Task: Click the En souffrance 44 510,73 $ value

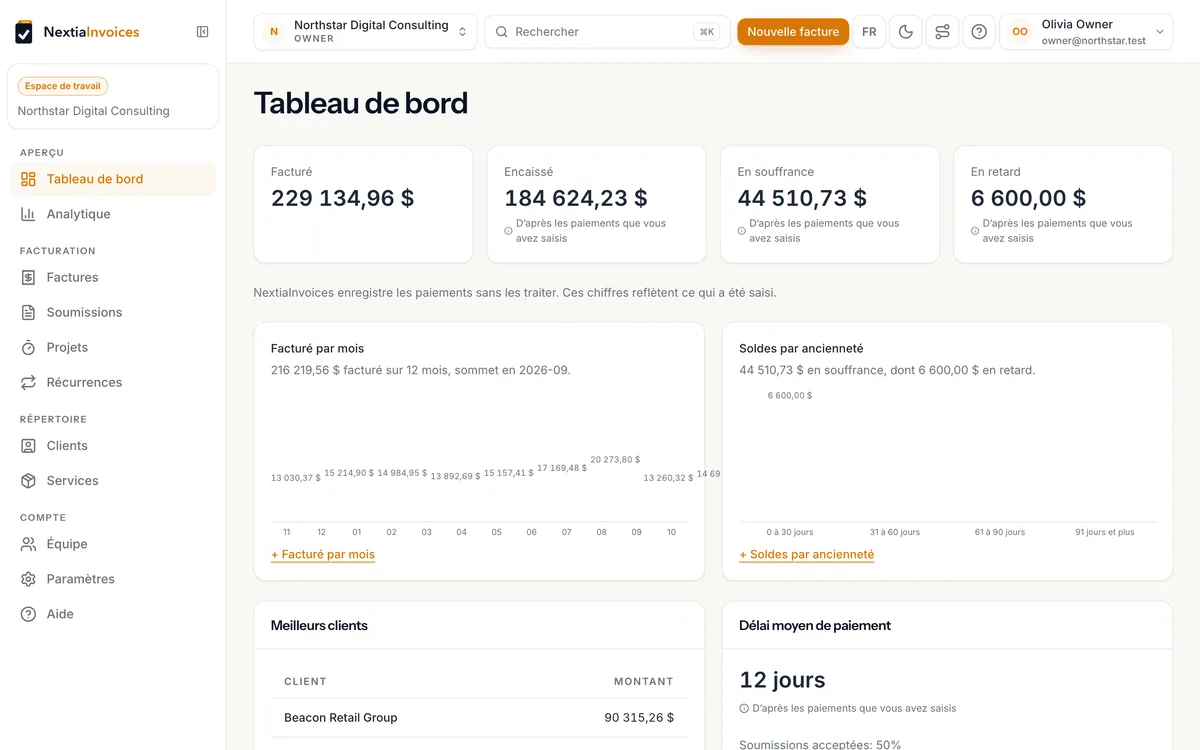Action: 802,198
